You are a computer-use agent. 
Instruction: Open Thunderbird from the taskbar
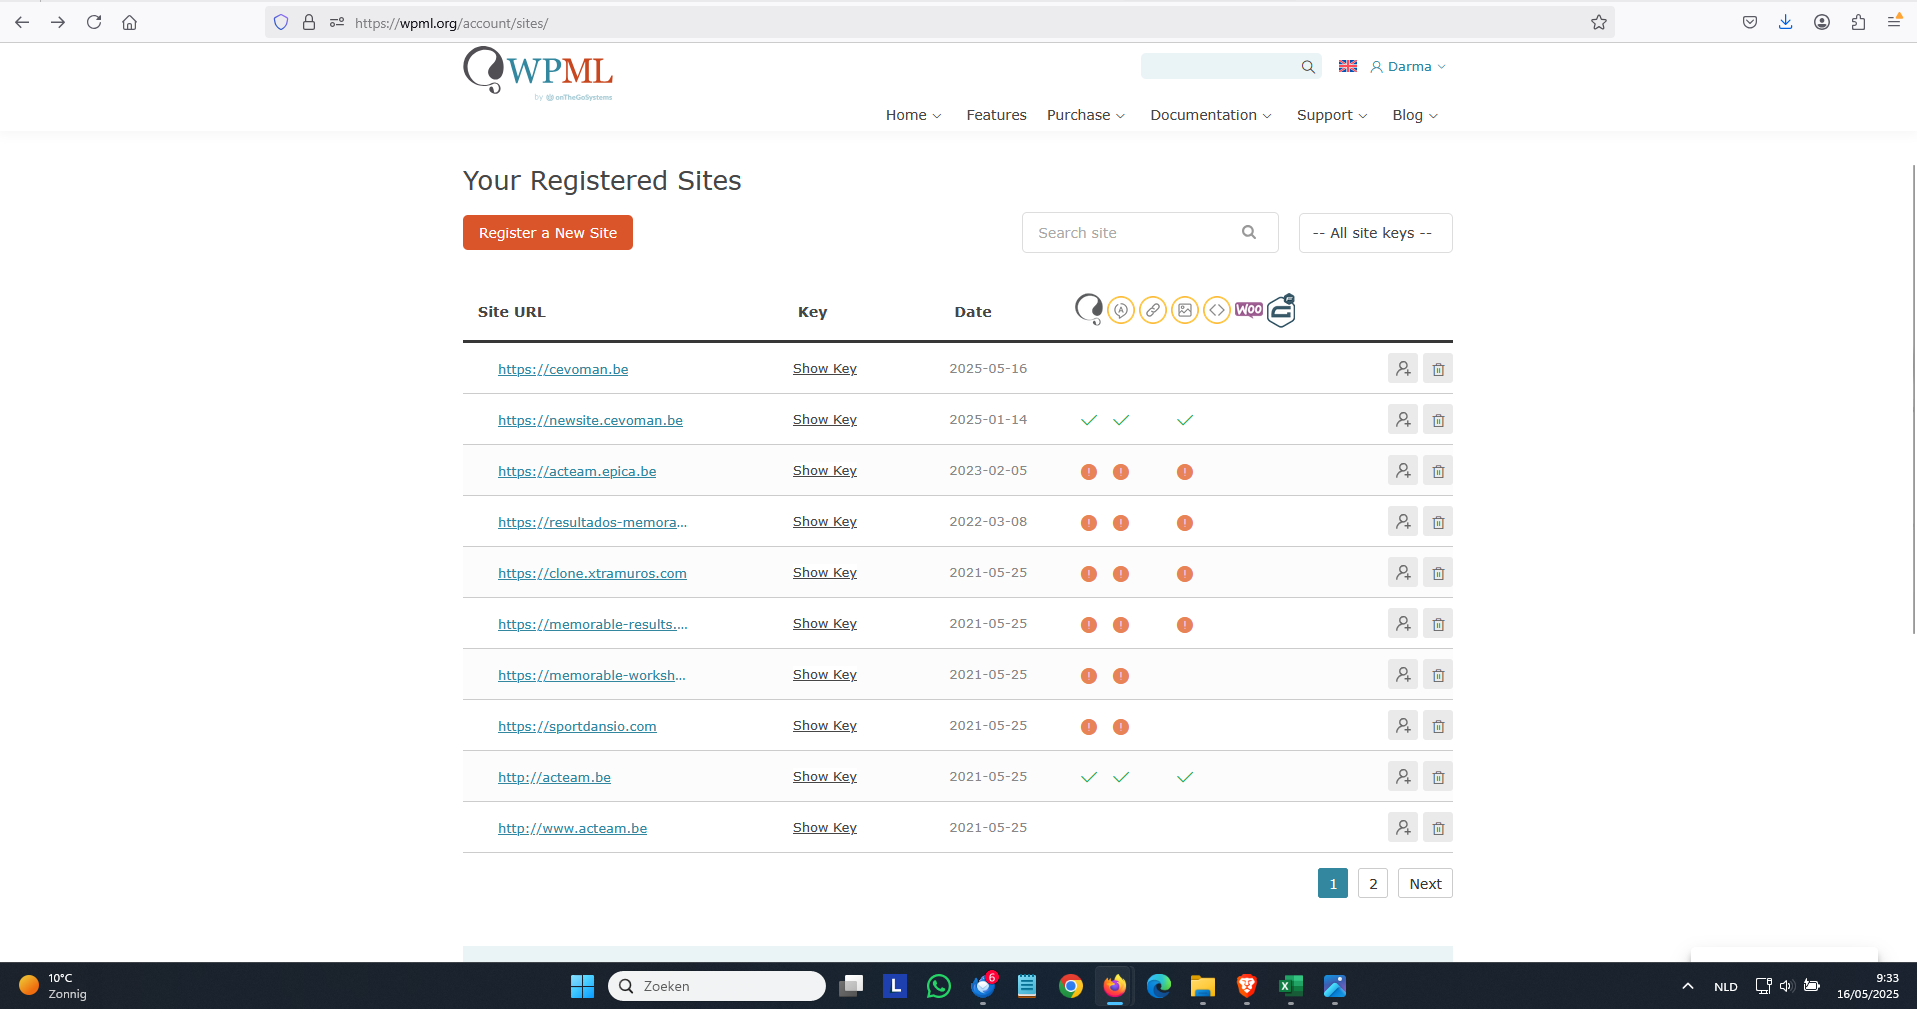click(x=983, y=986)
